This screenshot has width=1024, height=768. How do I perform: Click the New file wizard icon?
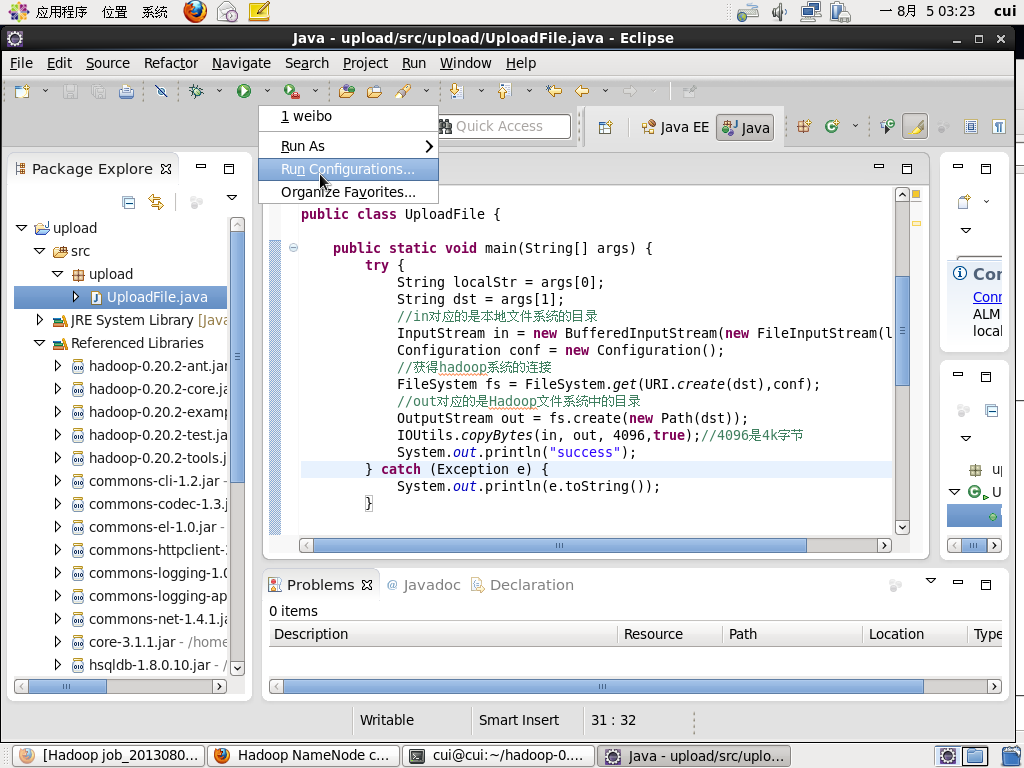click(23, 91)
